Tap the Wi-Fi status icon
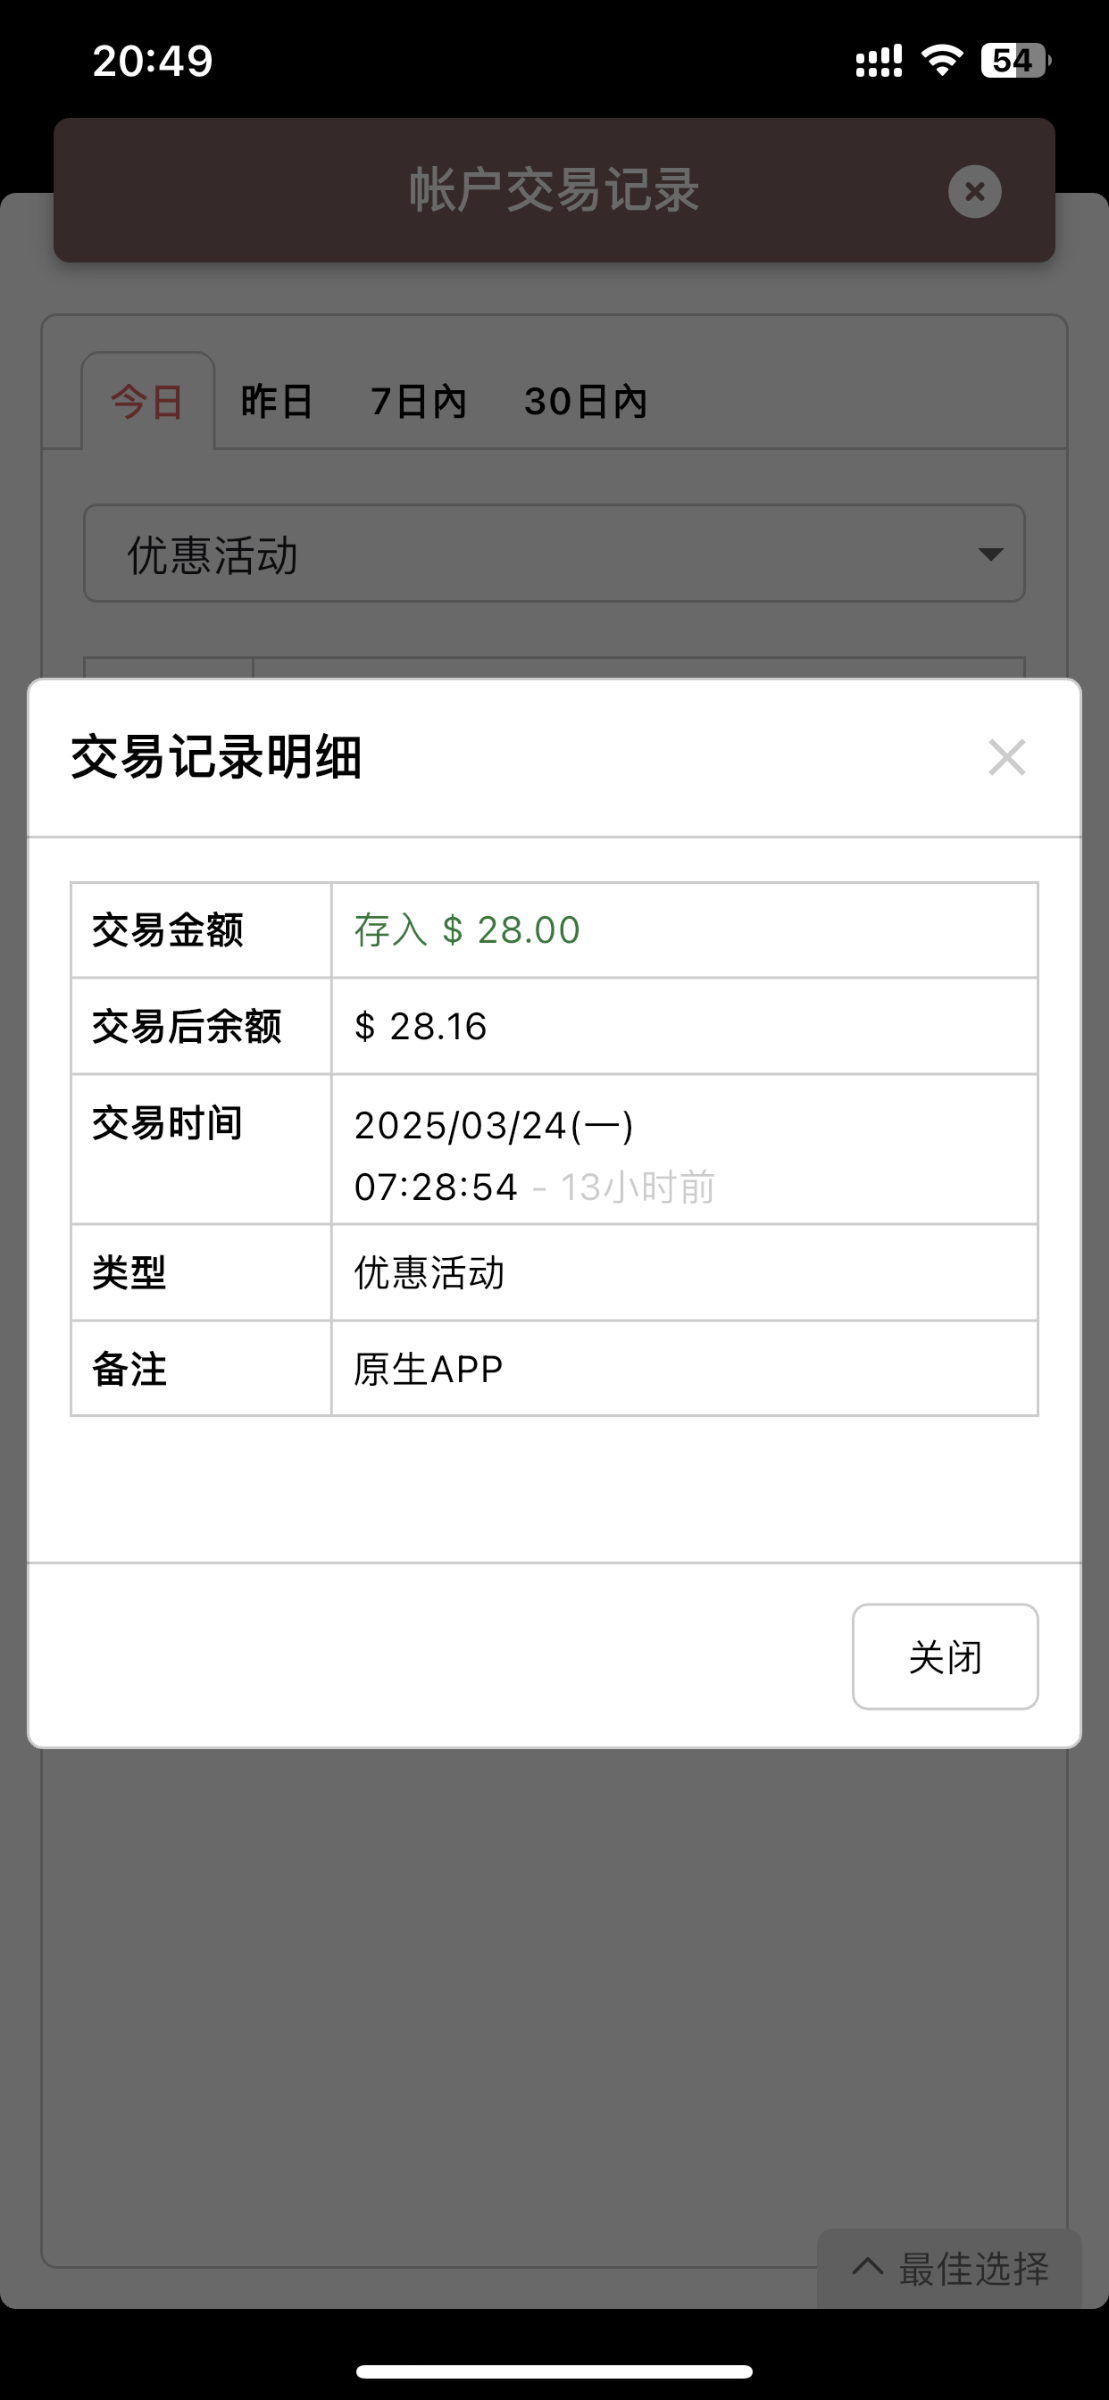1109x2400 pixels. 941,61
